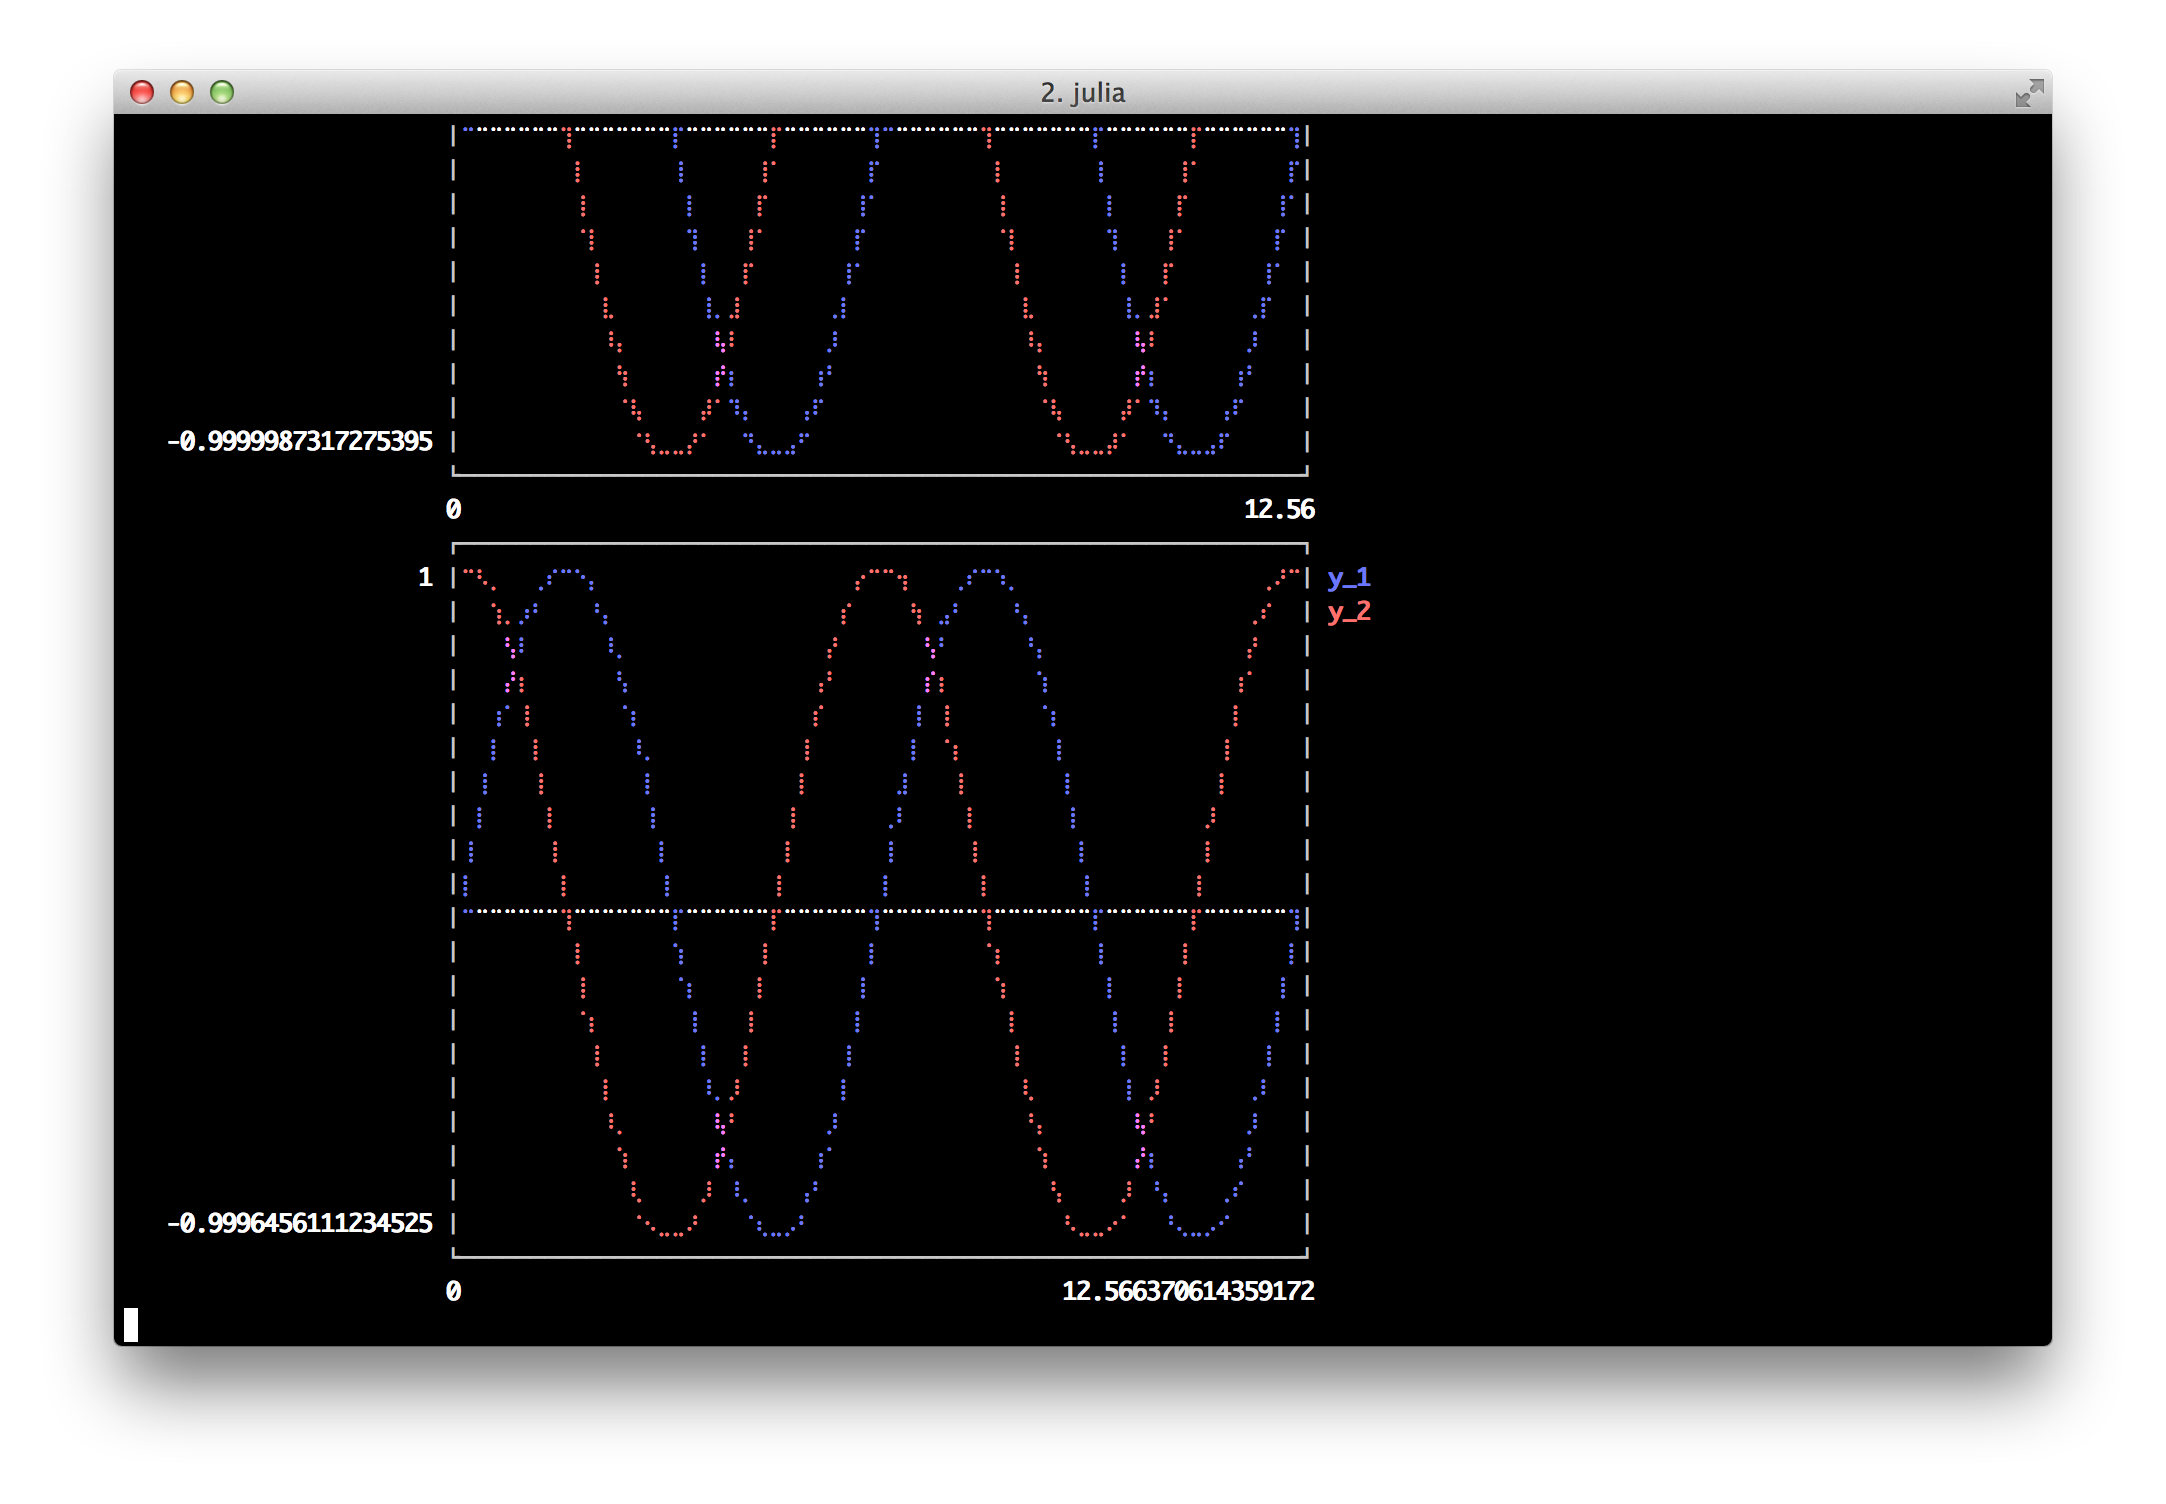Click the bottom border line of lower plot

tap(880, 1257)
